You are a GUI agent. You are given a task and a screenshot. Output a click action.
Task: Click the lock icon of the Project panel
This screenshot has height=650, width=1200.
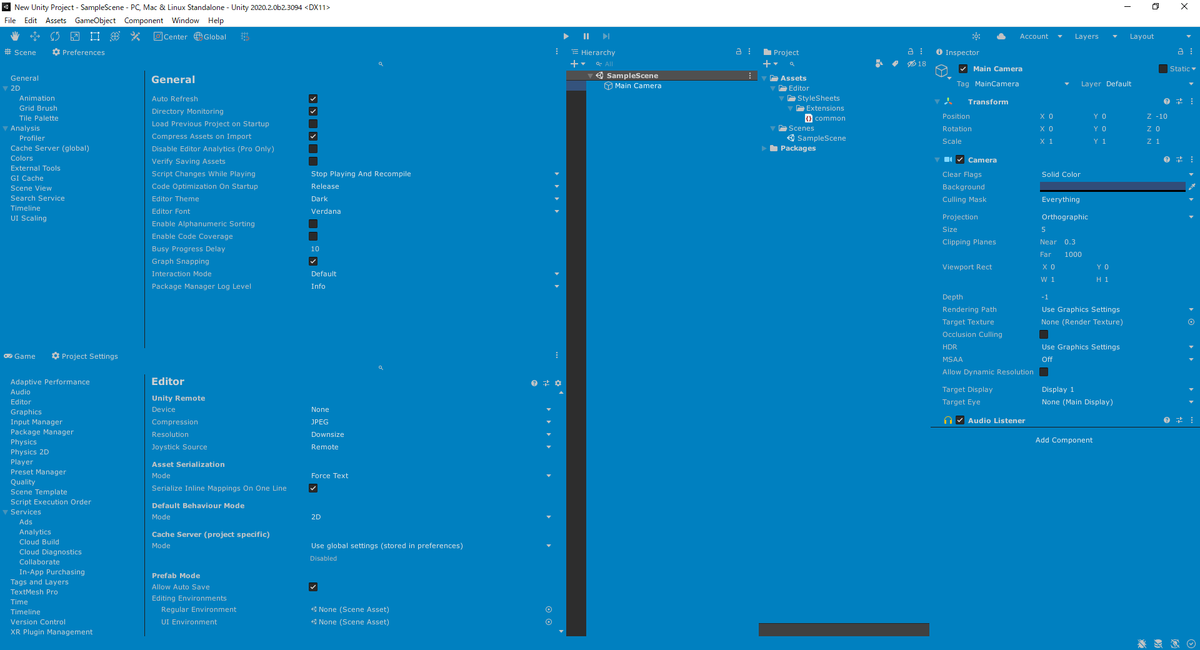[909, 52]
